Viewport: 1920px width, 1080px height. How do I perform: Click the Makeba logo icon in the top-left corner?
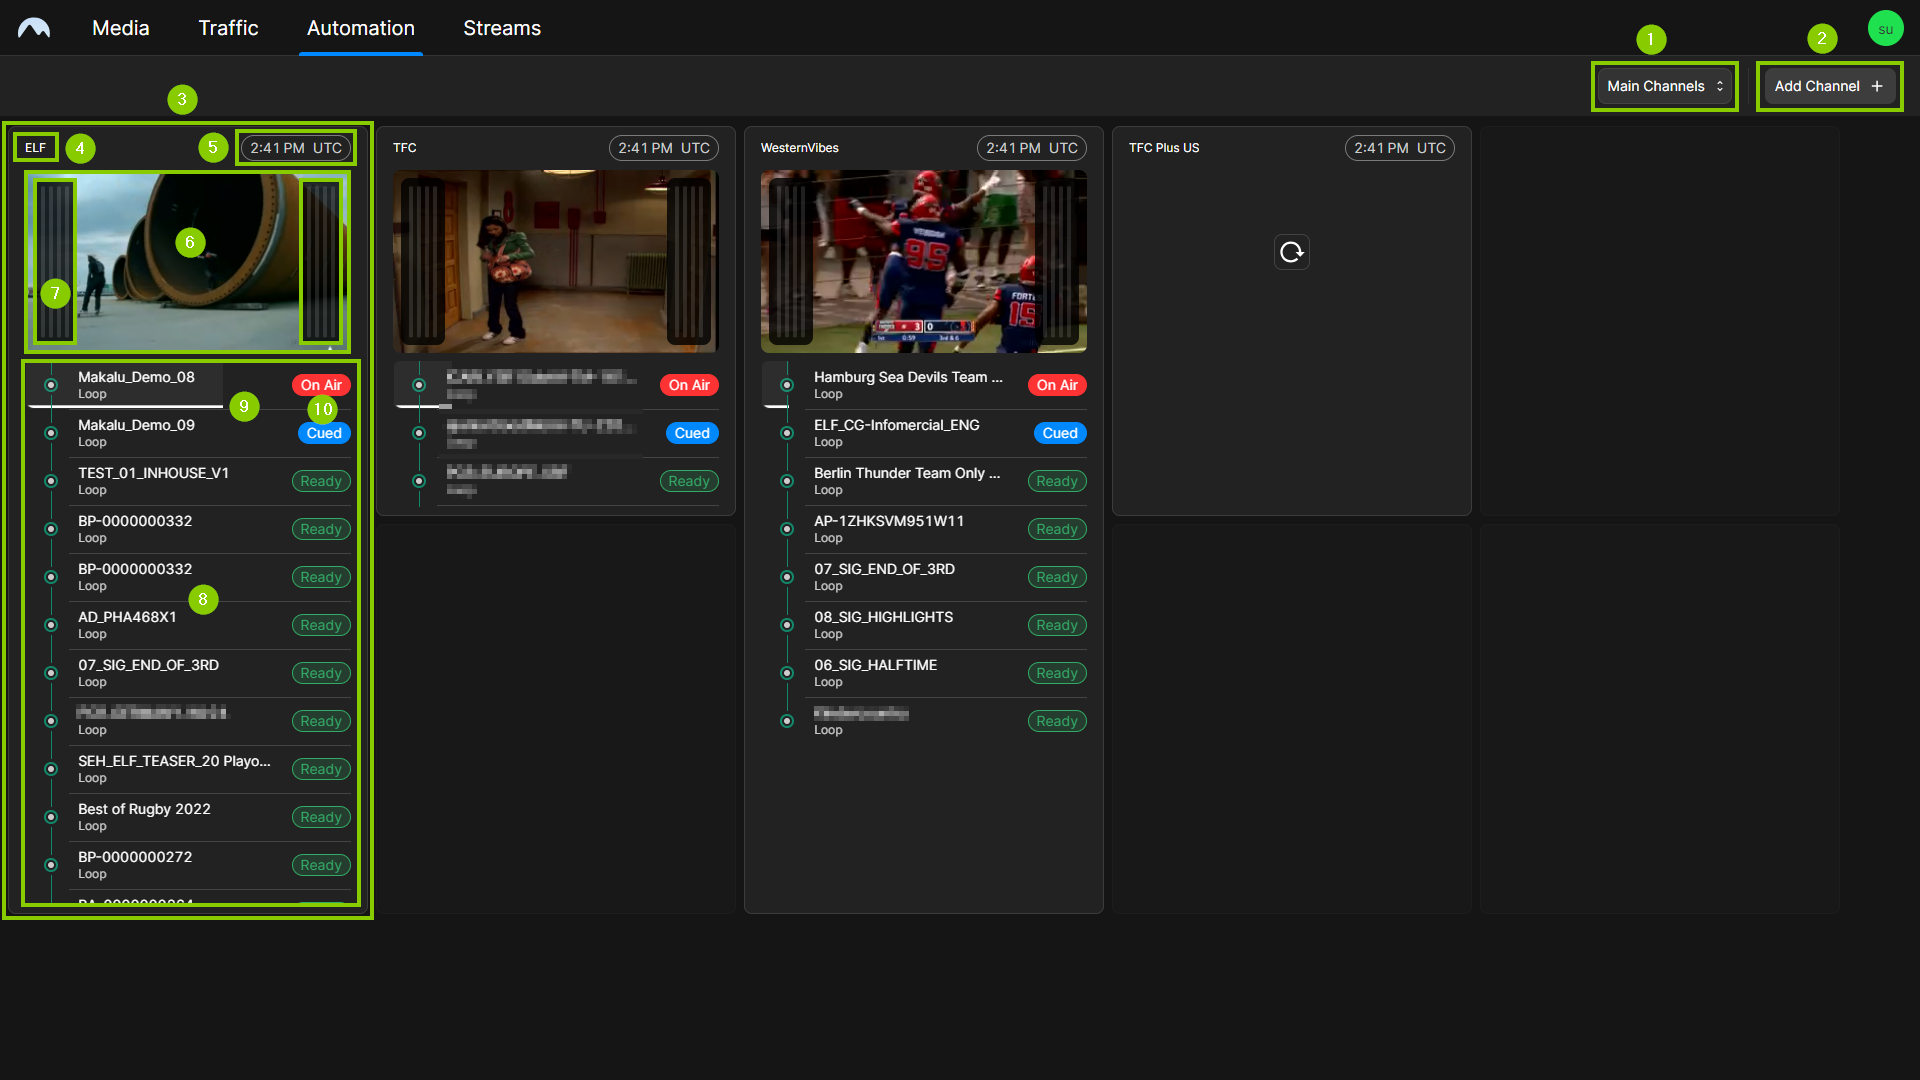coord(36,28)
